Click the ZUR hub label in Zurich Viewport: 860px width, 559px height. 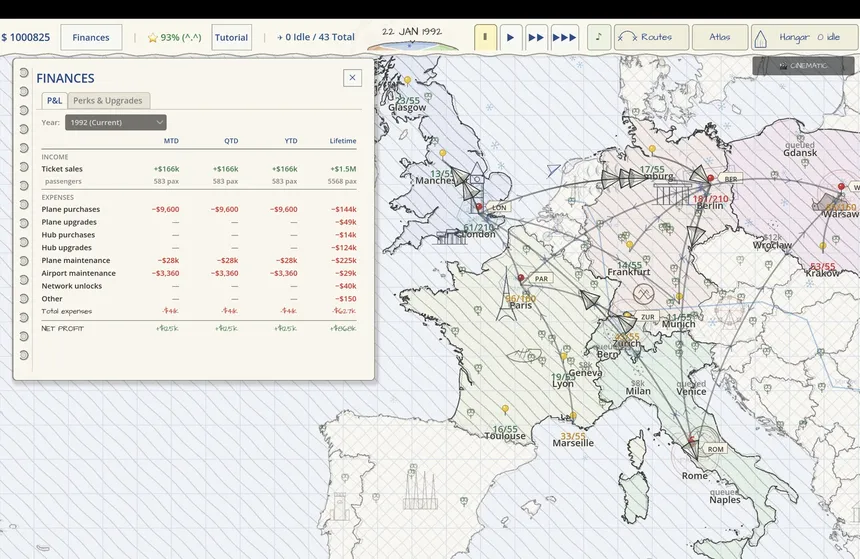click(x=647, y=317)
